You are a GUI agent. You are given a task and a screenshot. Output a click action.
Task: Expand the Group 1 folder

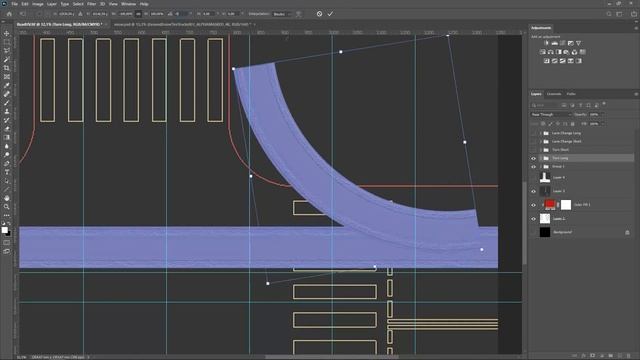pos(541,167)
